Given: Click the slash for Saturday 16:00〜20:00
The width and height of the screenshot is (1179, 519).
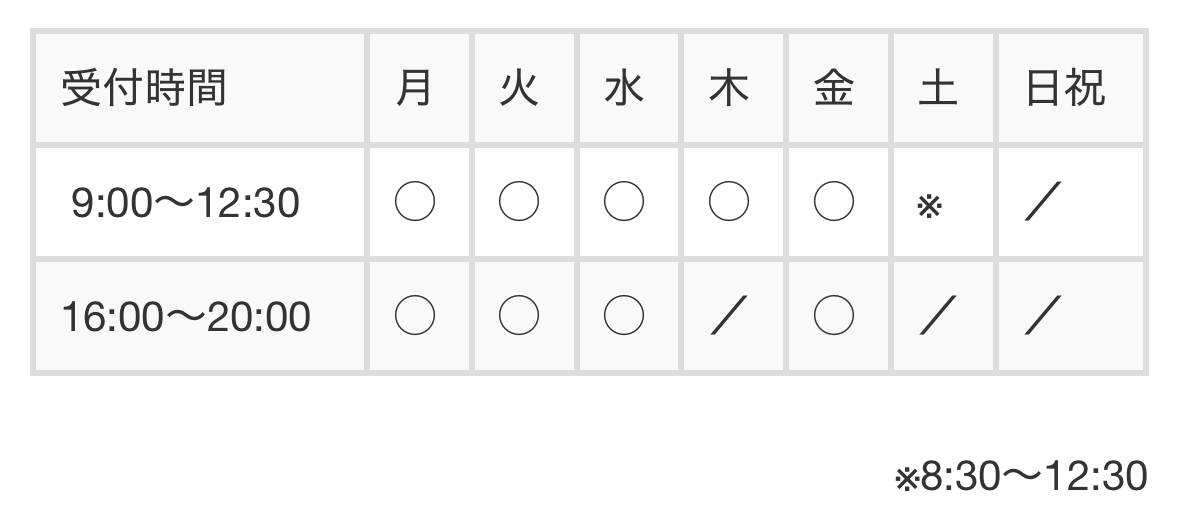Looking at the screenshot, I should [x=938, y=319].
